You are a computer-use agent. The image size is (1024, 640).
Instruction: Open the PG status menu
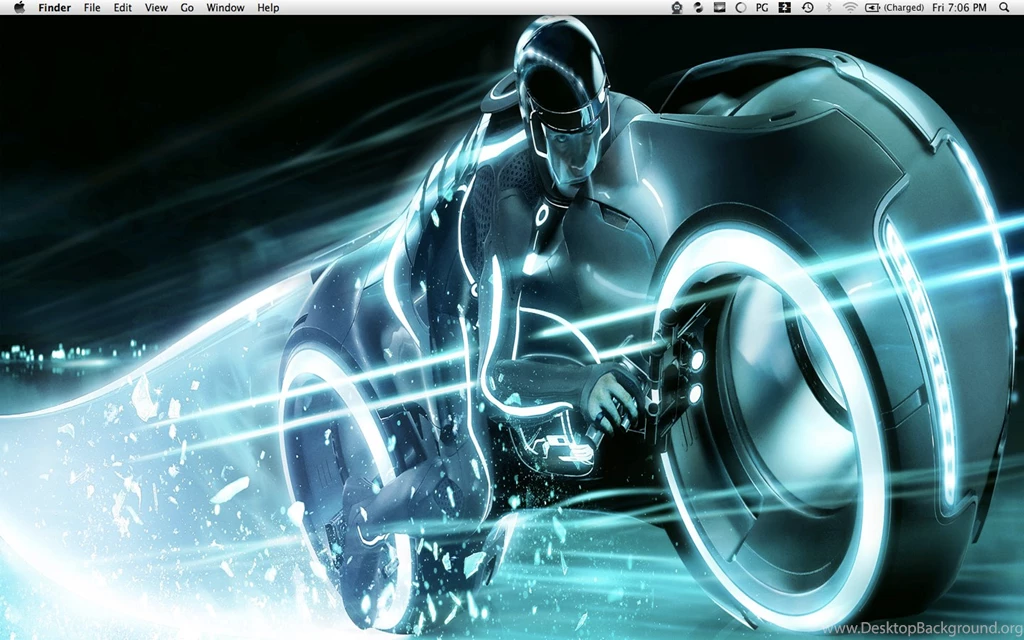762,8
